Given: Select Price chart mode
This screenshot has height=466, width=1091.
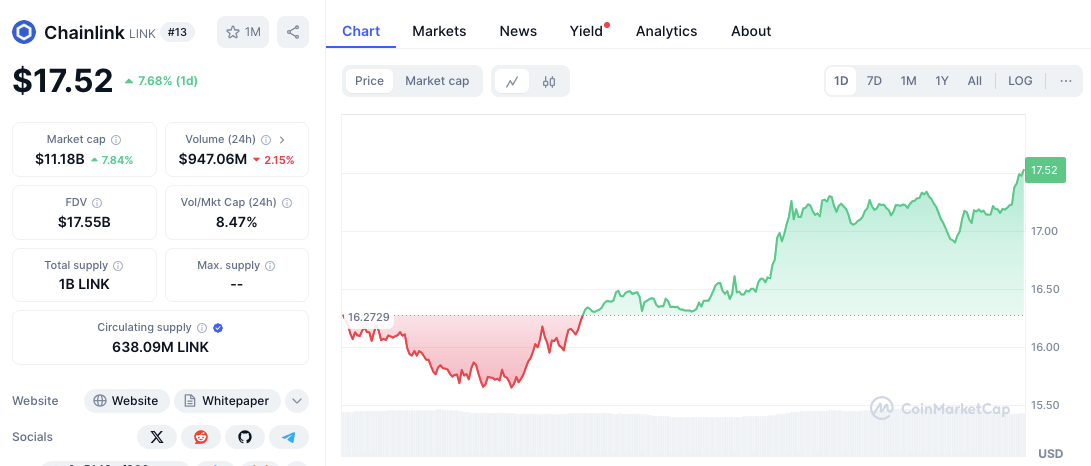Looking at the screenshot, I should 369,81.
